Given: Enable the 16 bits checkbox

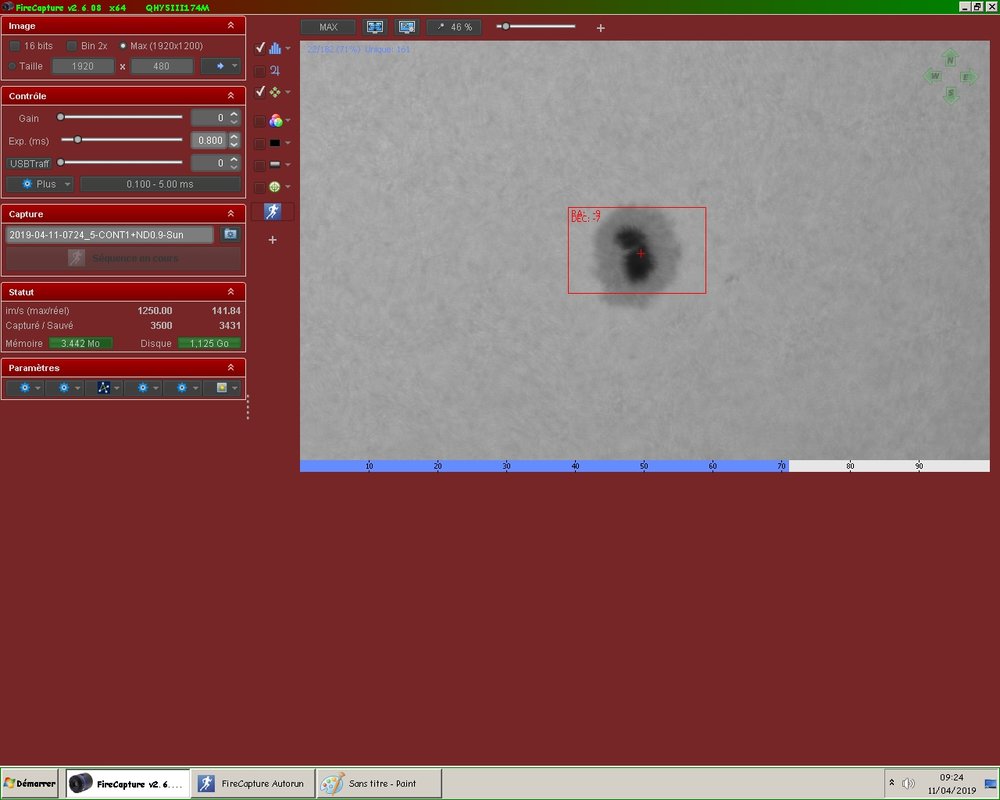Looking at the screenshot, I should [x=15, y=46].
